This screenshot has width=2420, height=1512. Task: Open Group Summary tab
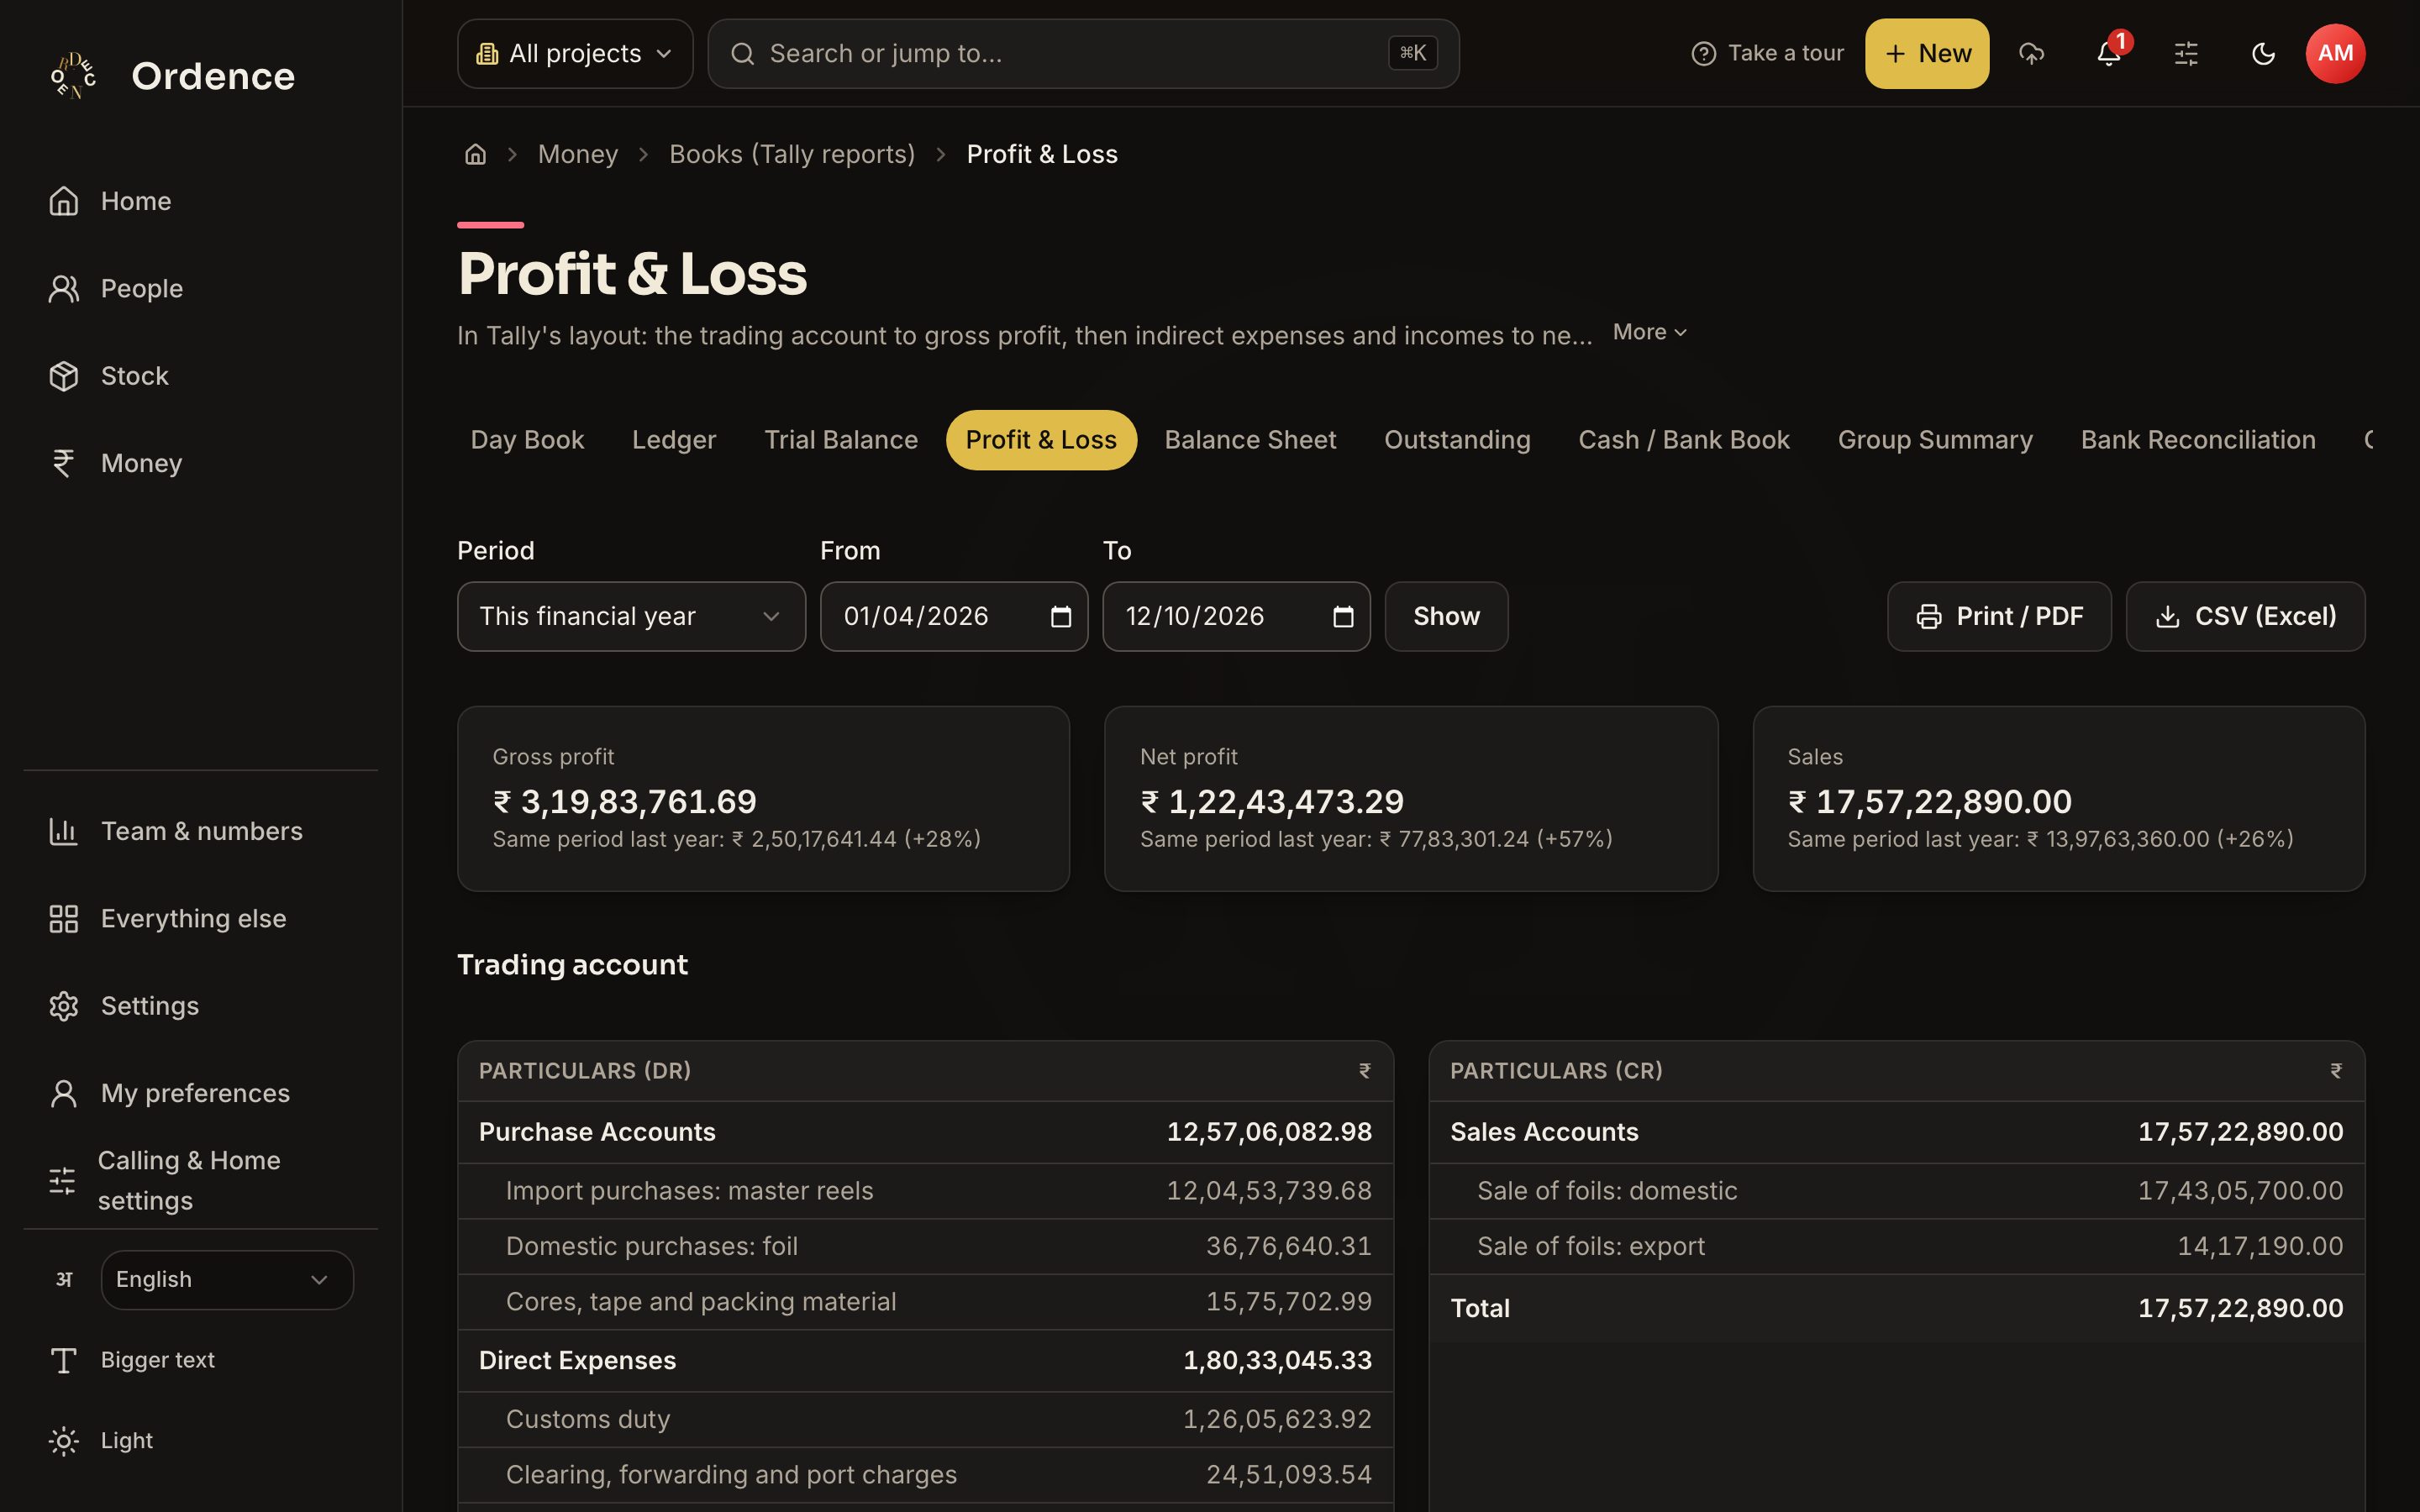point(1935,440)
